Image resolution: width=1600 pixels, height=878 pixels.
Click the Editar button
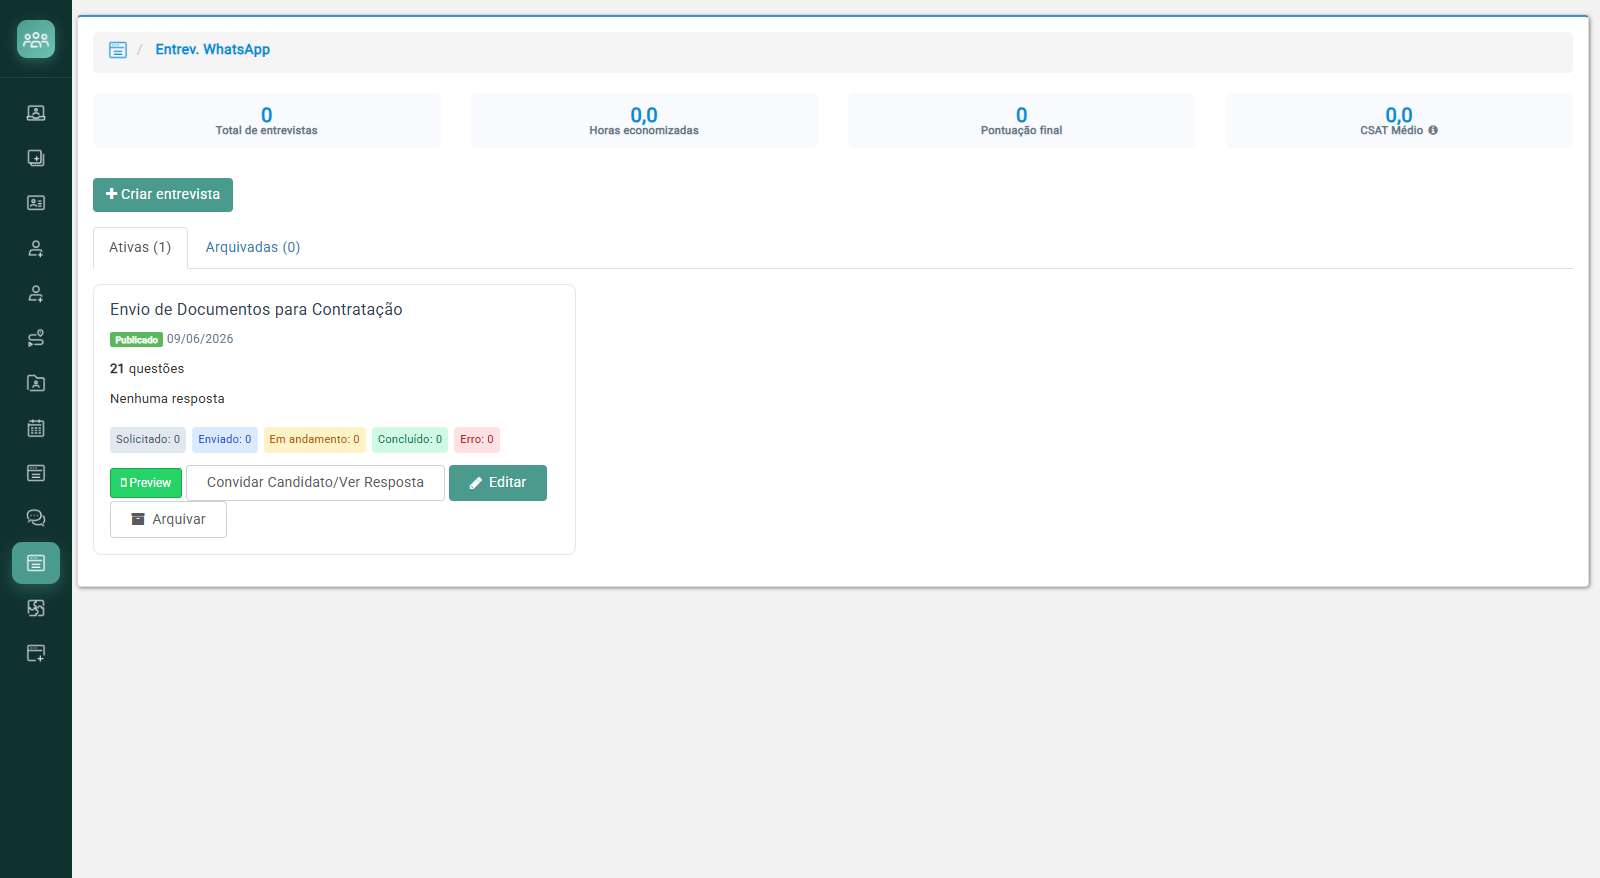[498, 483]
